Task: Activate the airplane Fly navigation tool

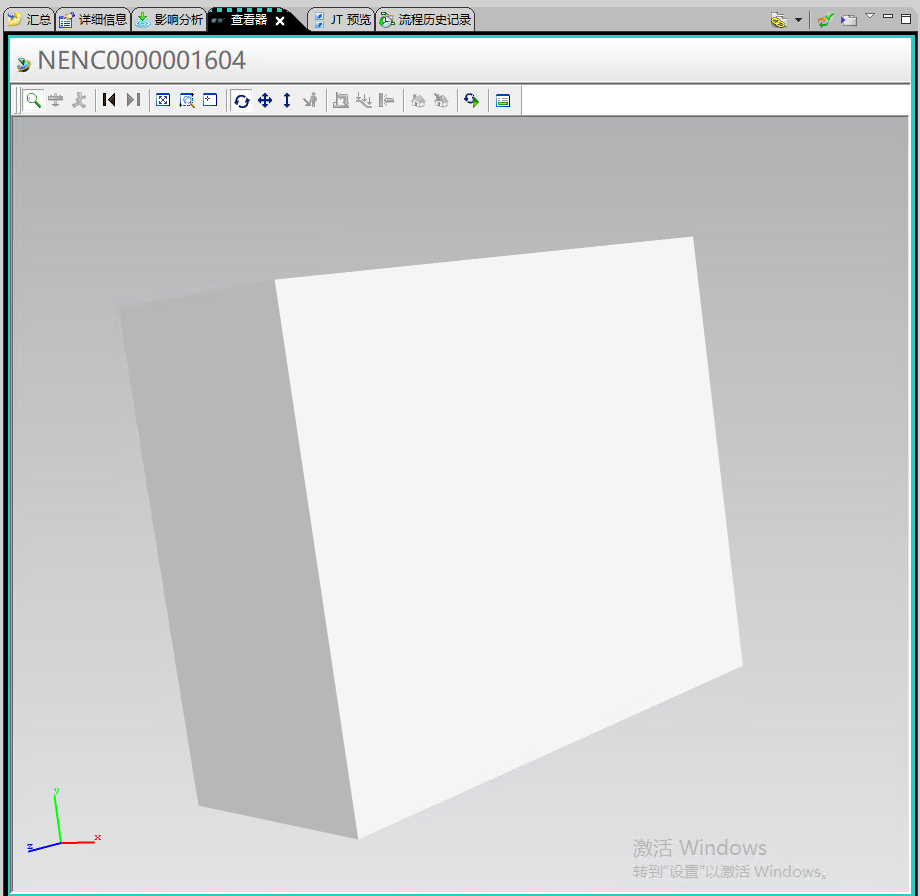Action: coord(56,100)
